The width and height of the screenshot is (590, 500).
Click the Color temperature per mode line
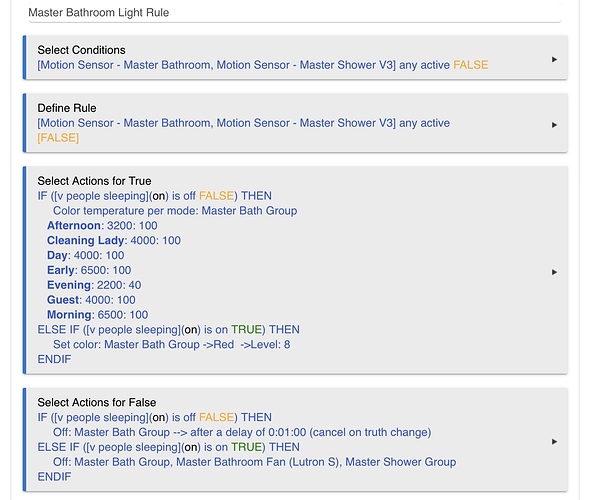point(175,211)
